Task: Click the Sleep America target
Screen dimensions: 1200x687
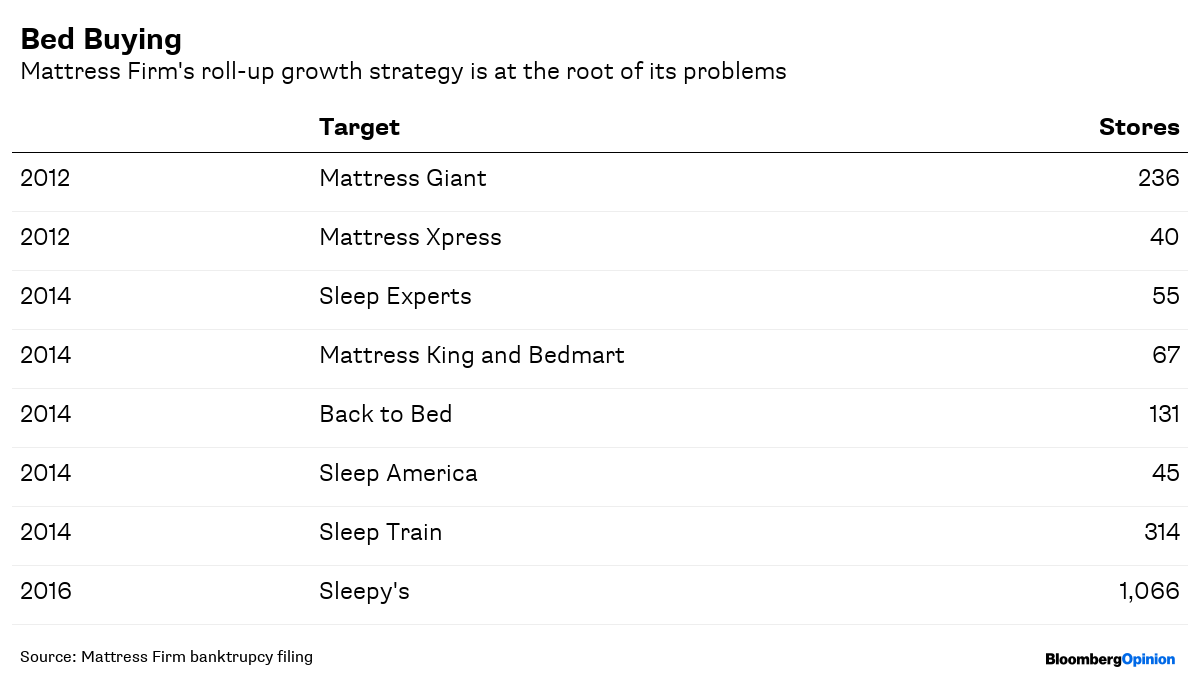Action: [398, 473]
